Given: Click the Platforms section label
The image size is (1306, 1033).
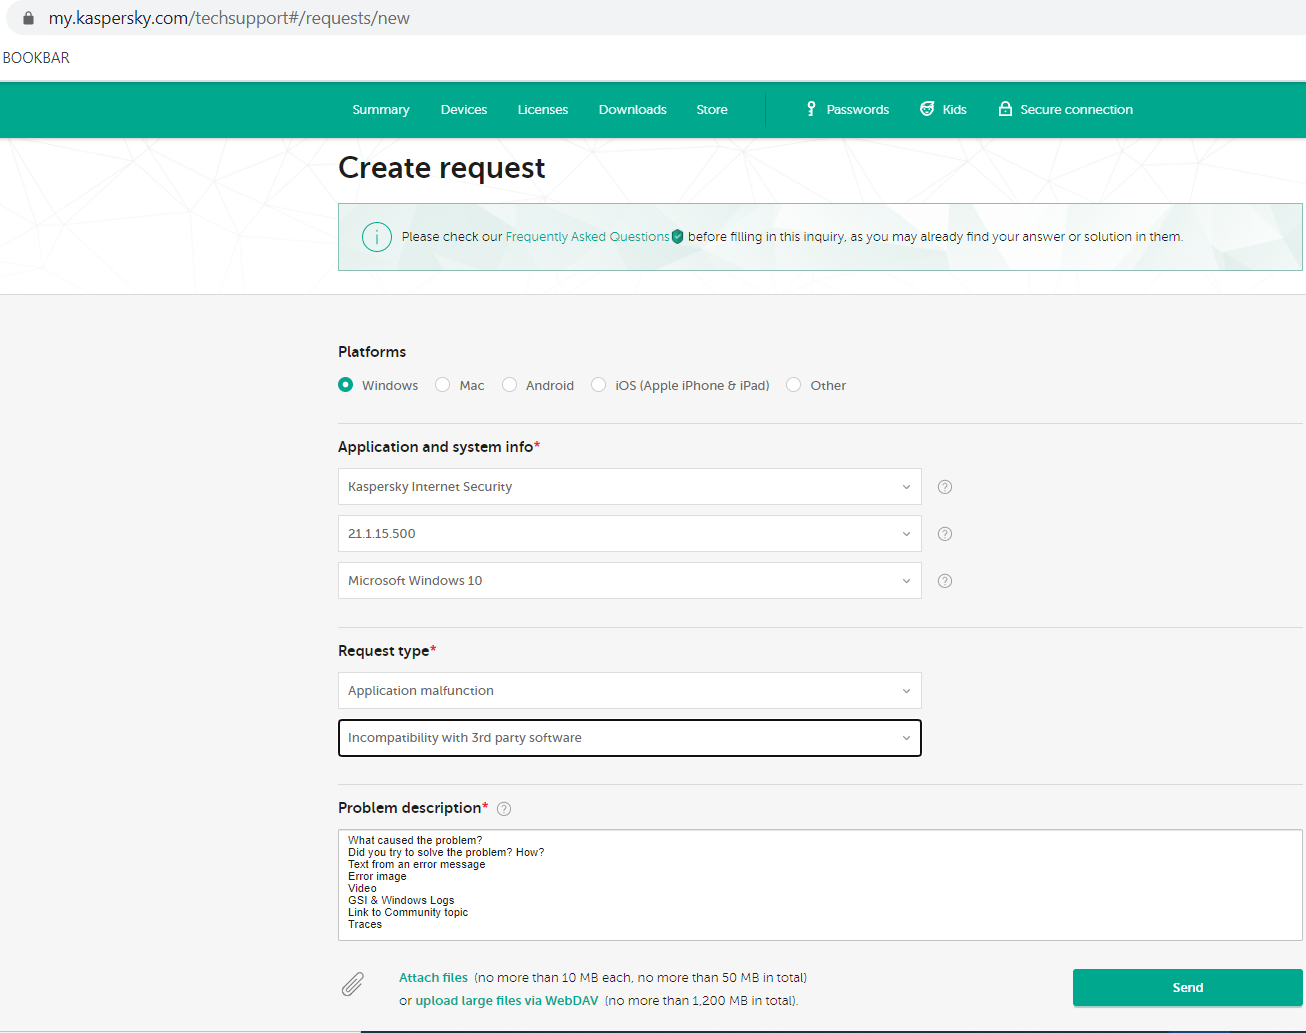Looking at the screenshot, I should coord(372,352).
